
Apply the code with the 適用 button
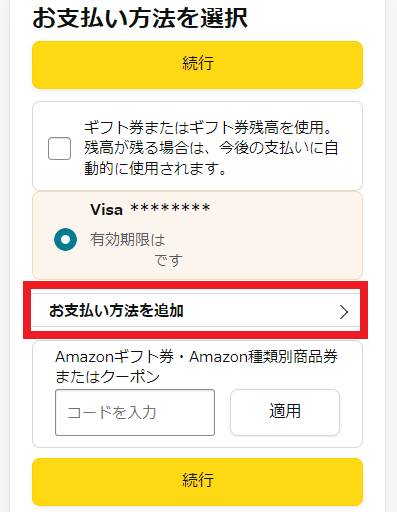(x=285, y=412)
